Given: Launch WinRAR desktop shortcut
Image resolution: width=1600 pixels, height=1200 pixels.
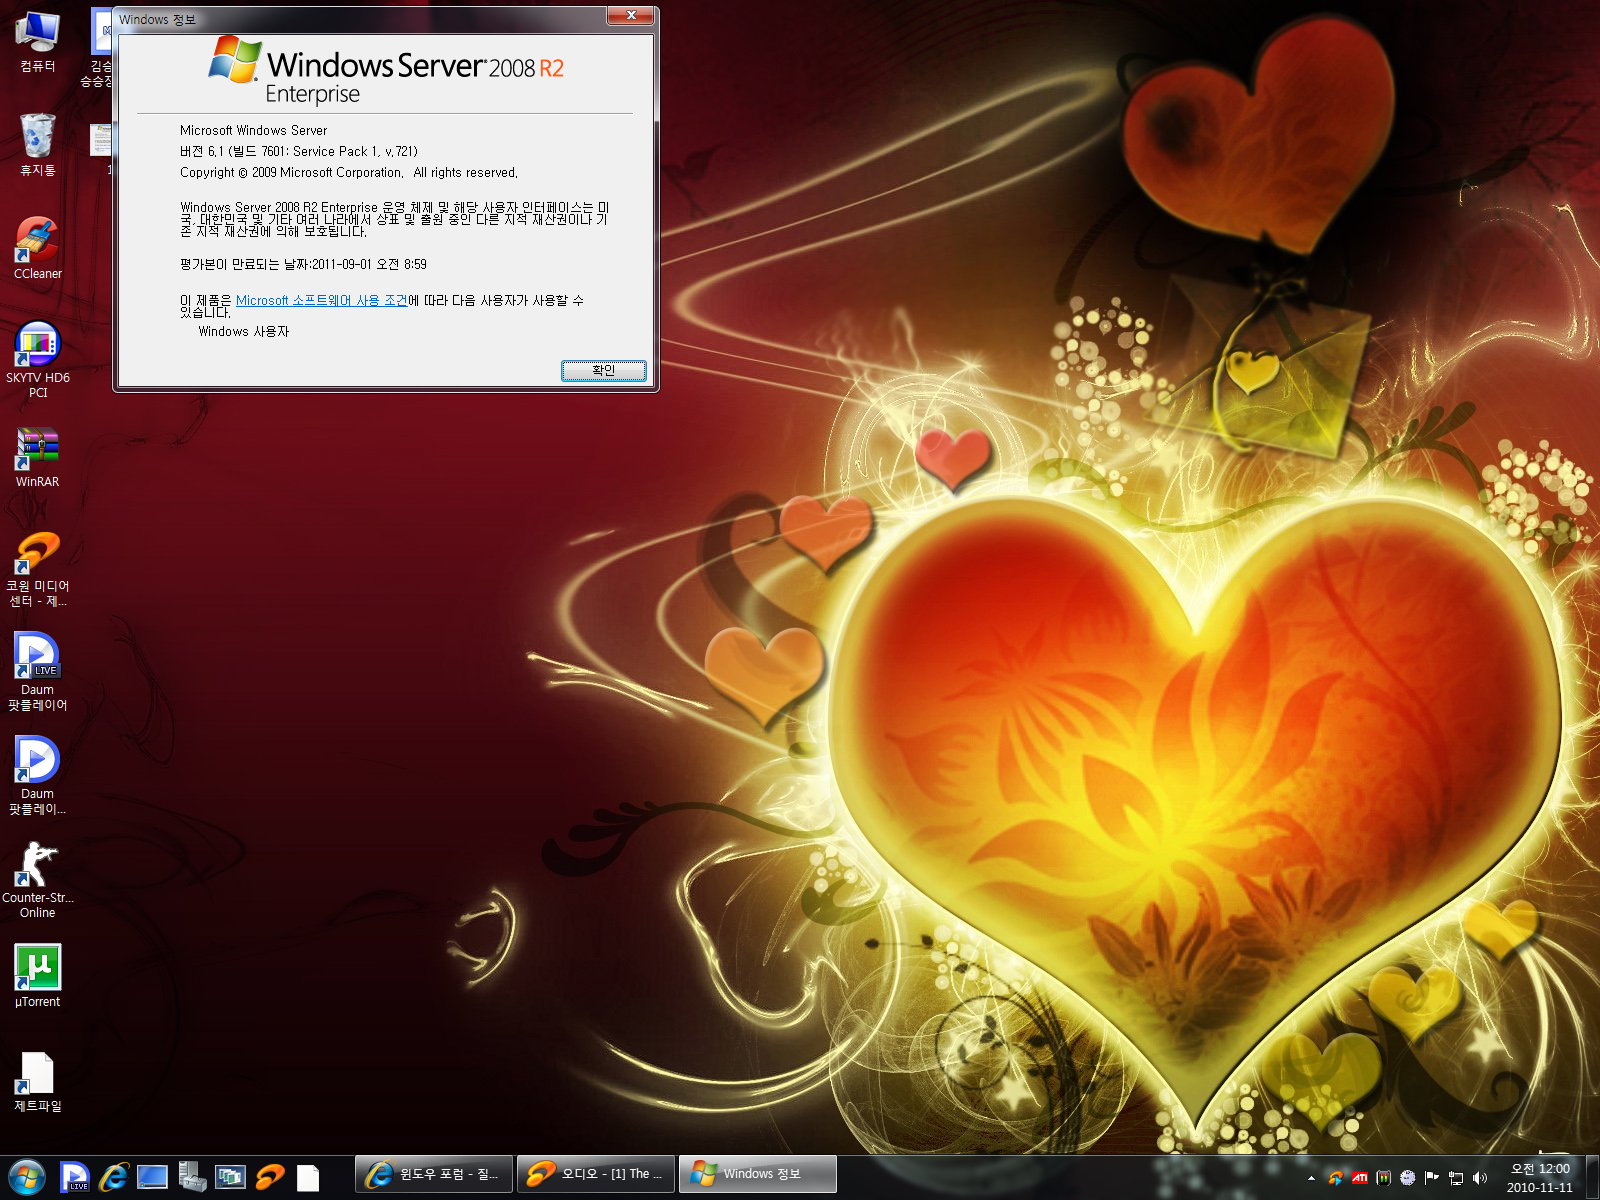Looking at the screenshot, I should click(37, 457).
